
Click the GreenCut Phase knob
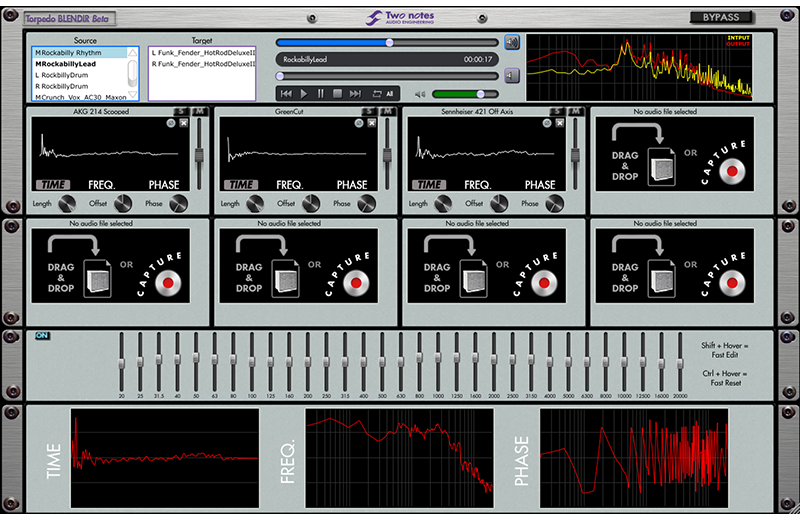367,204
